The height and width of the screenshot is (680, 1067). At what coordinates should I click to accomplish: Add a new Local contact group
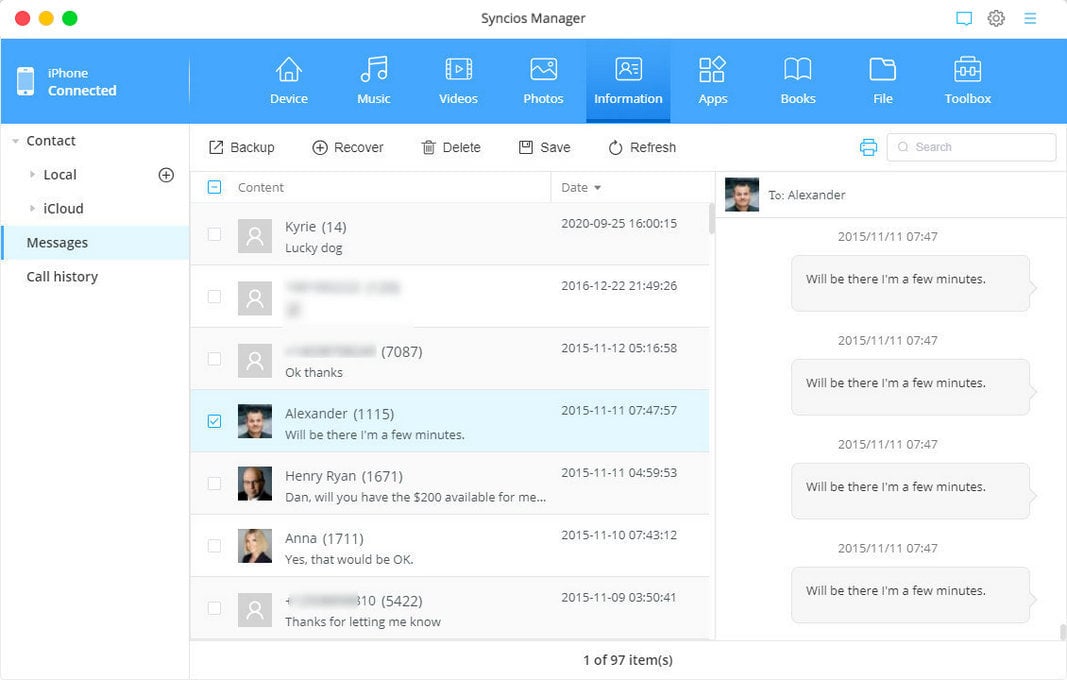pyautogui.click(x=166, y=175)
